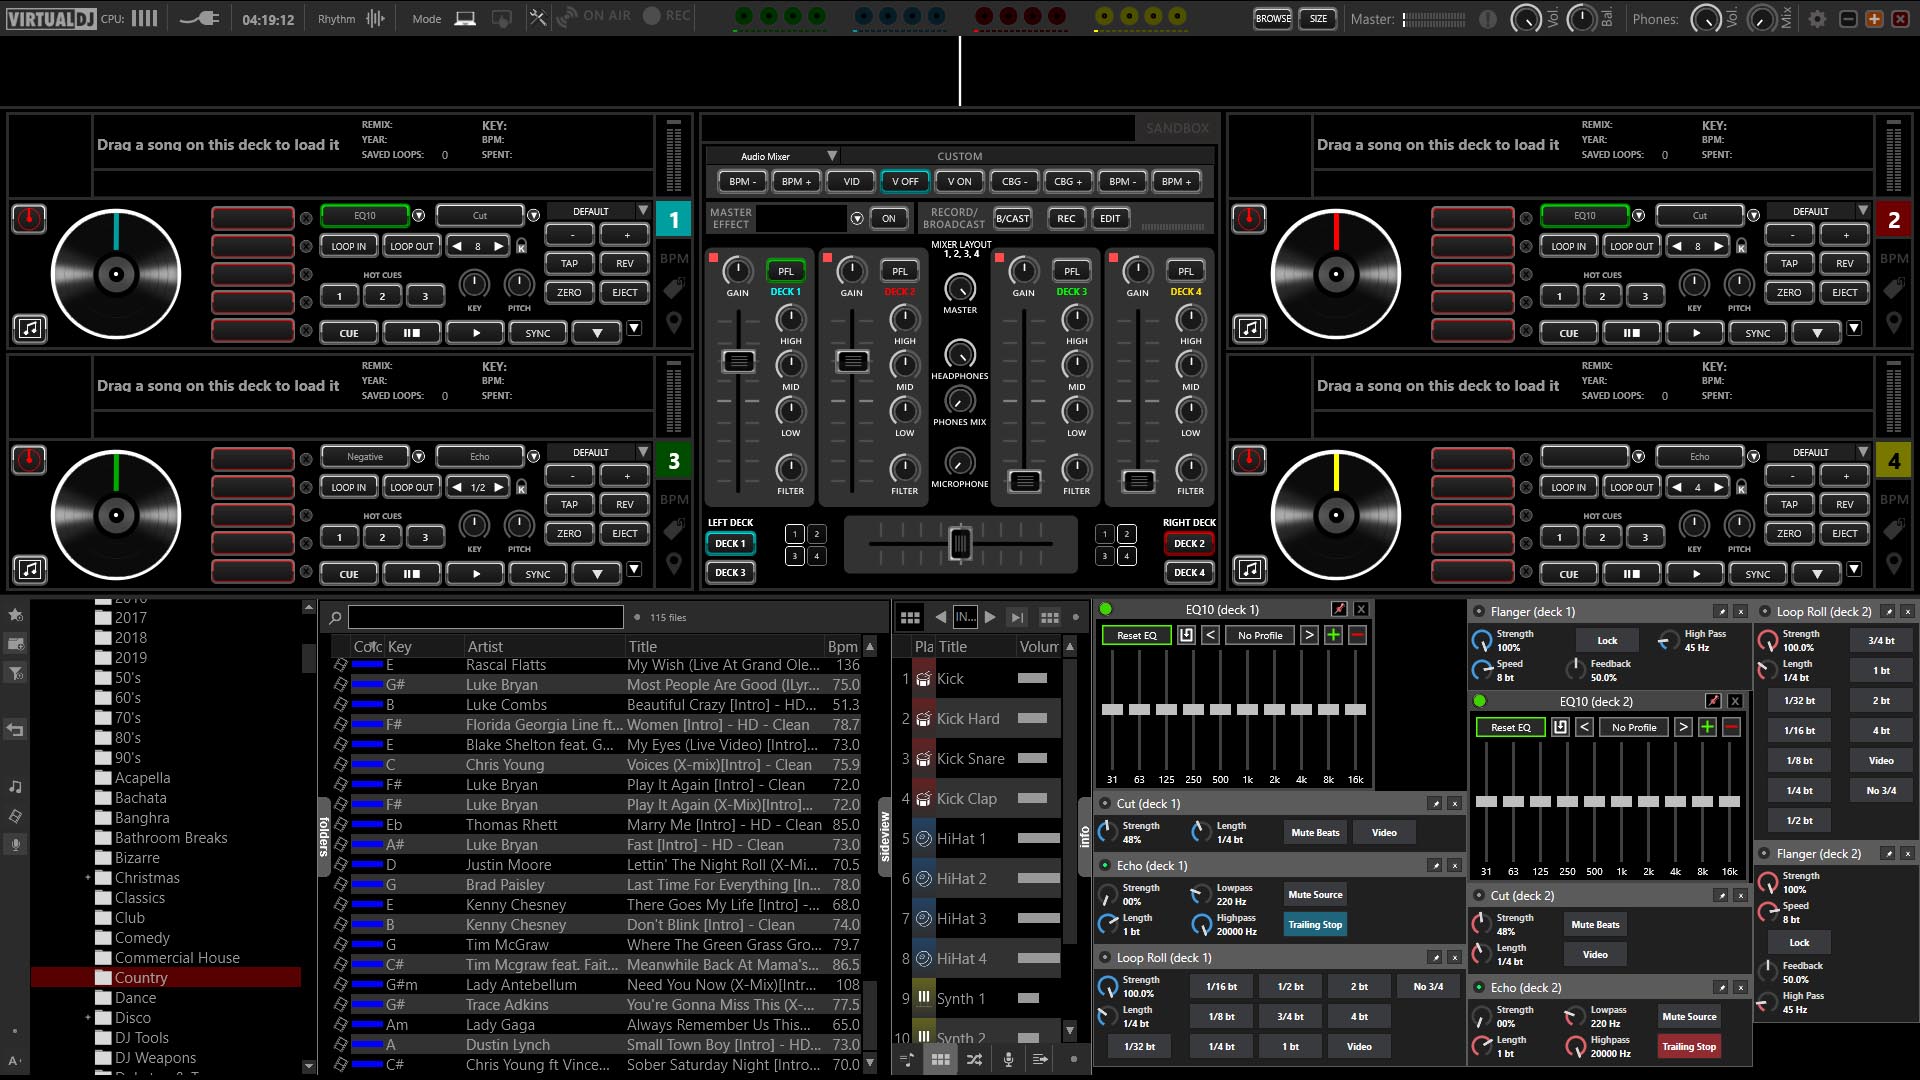Open deck 3 Negative effect dropdown arrow
1920x1080 pixels.
(x=419, y=456)
